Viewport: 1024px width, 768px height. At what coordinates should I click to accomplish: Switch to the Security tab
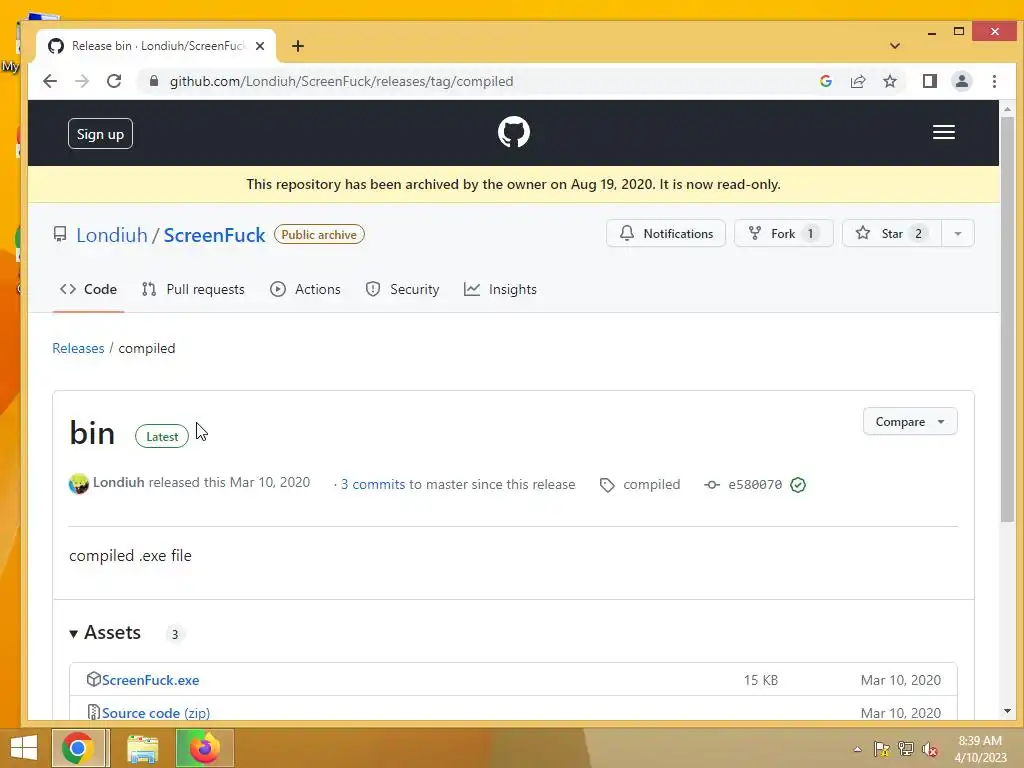coord(402,289)
